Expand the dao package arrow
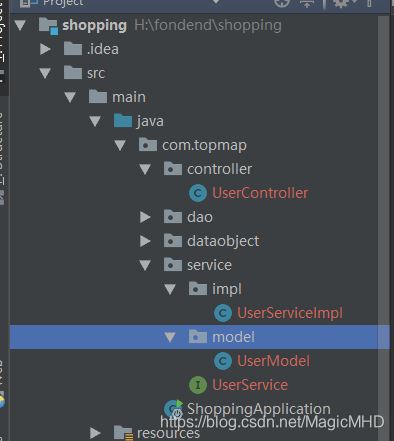Viewport: 394px width, 441px height. coord(145,217)
